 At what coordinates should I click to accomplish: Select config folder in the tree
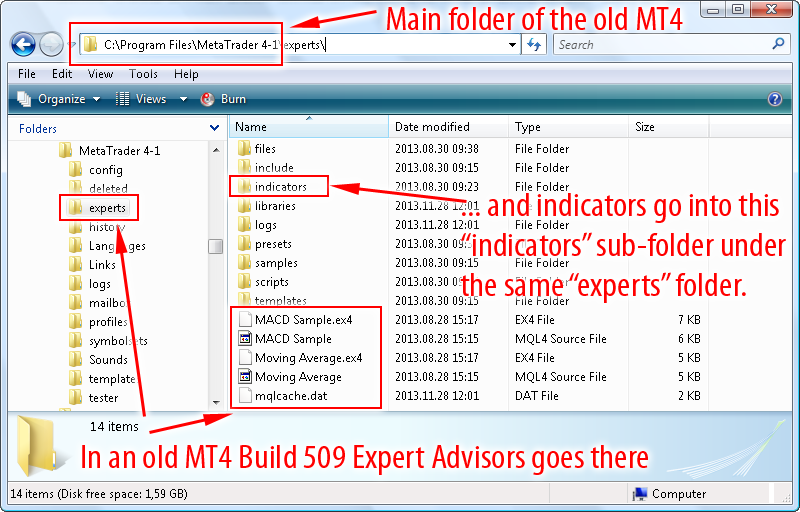106,170
